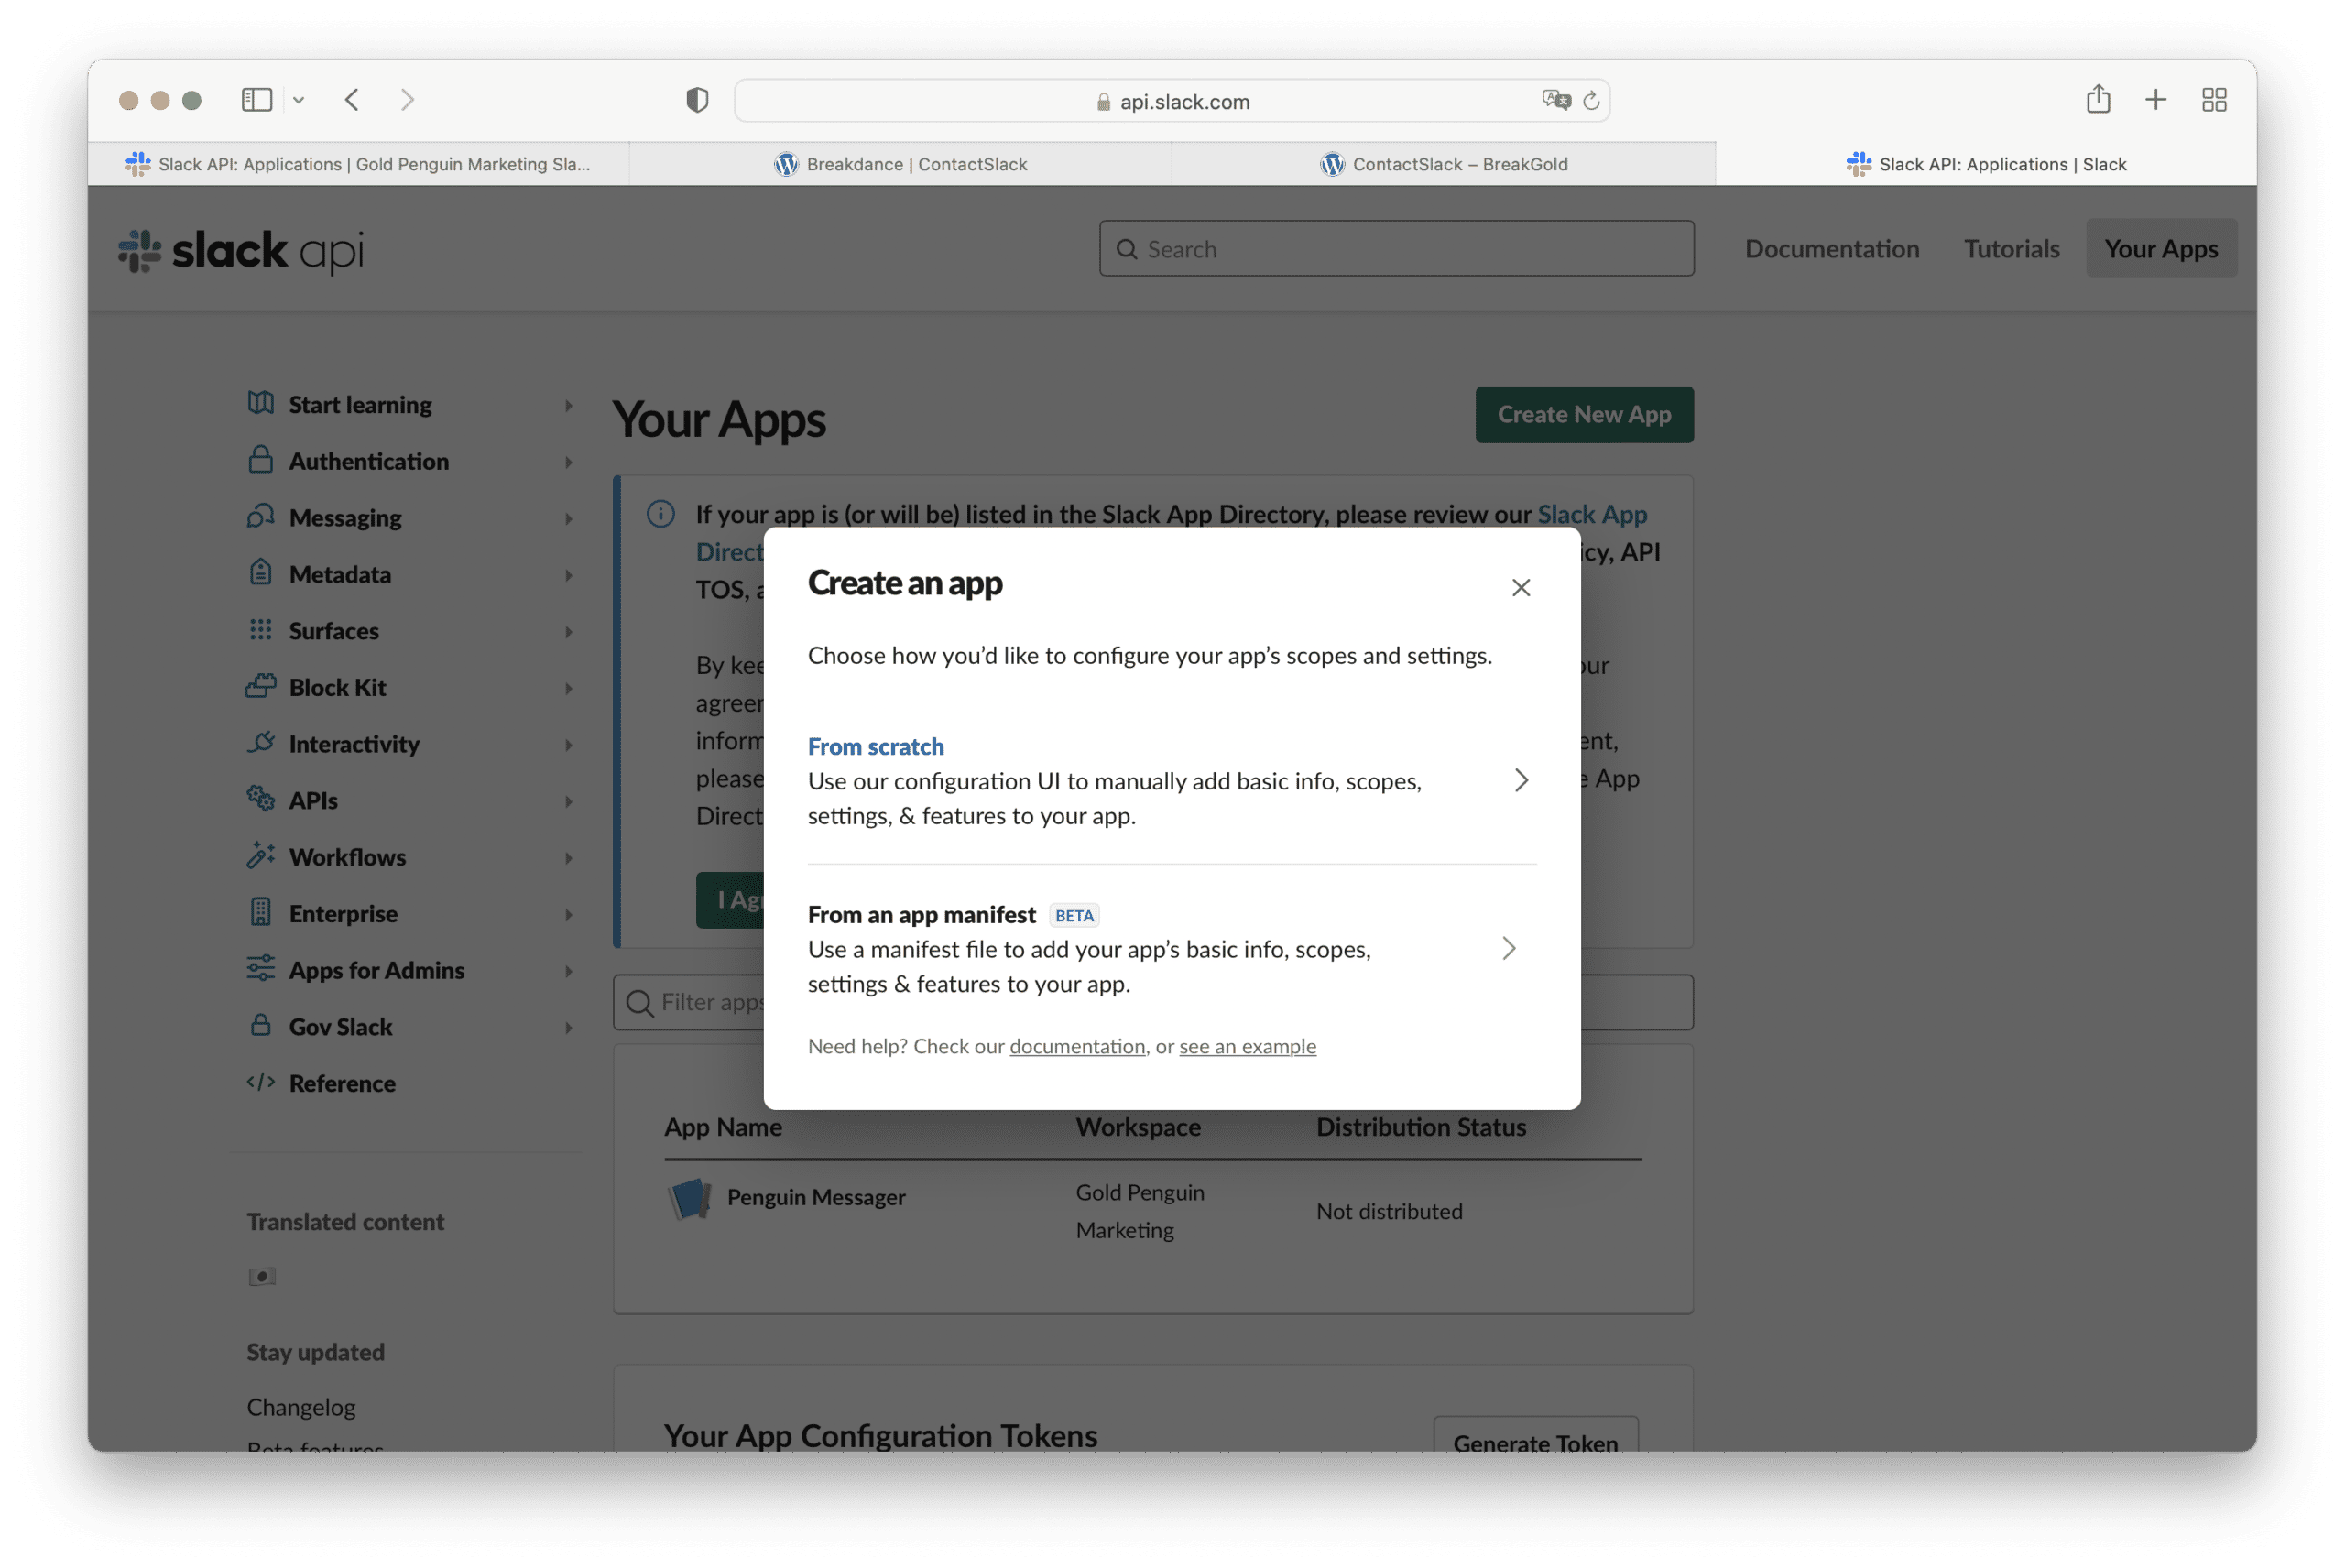Open a new tab with plus icon
The width and height of the screenshot is (2345, 1568).
2156,100
